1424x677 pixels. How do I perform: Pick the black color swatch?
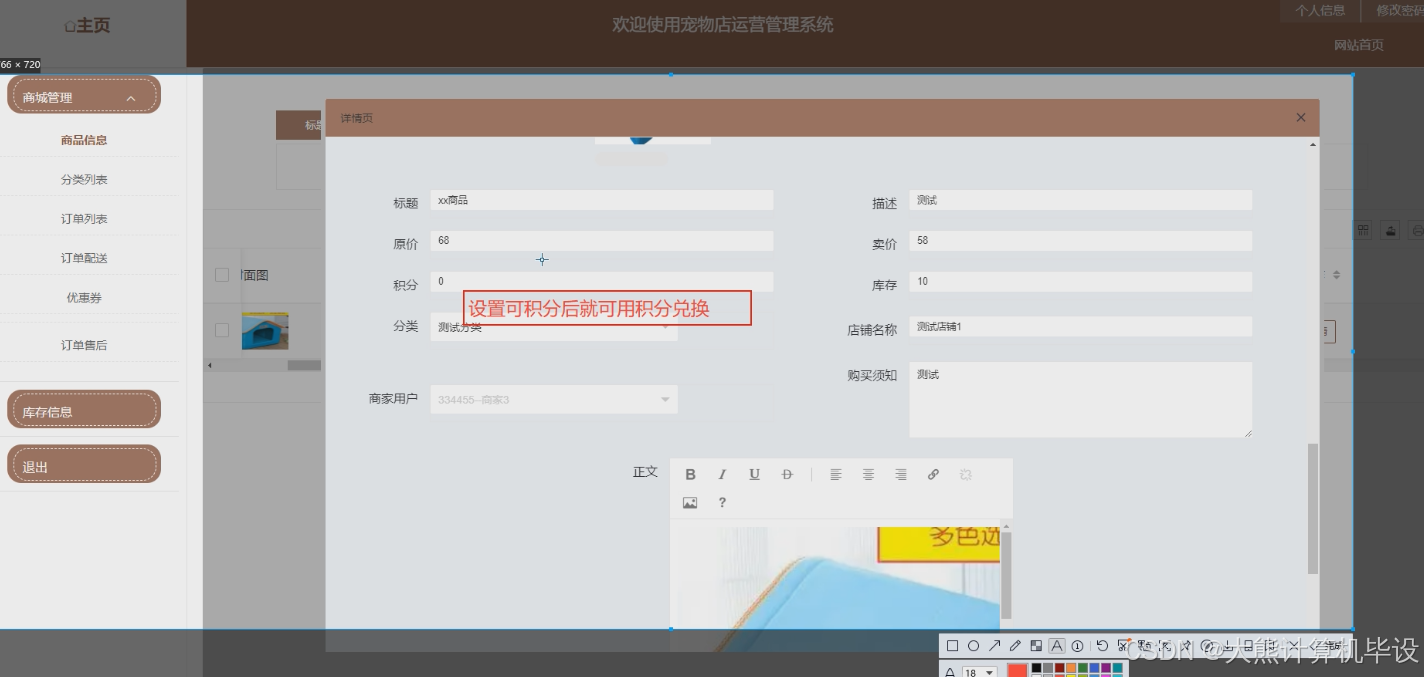(1037, 668)
